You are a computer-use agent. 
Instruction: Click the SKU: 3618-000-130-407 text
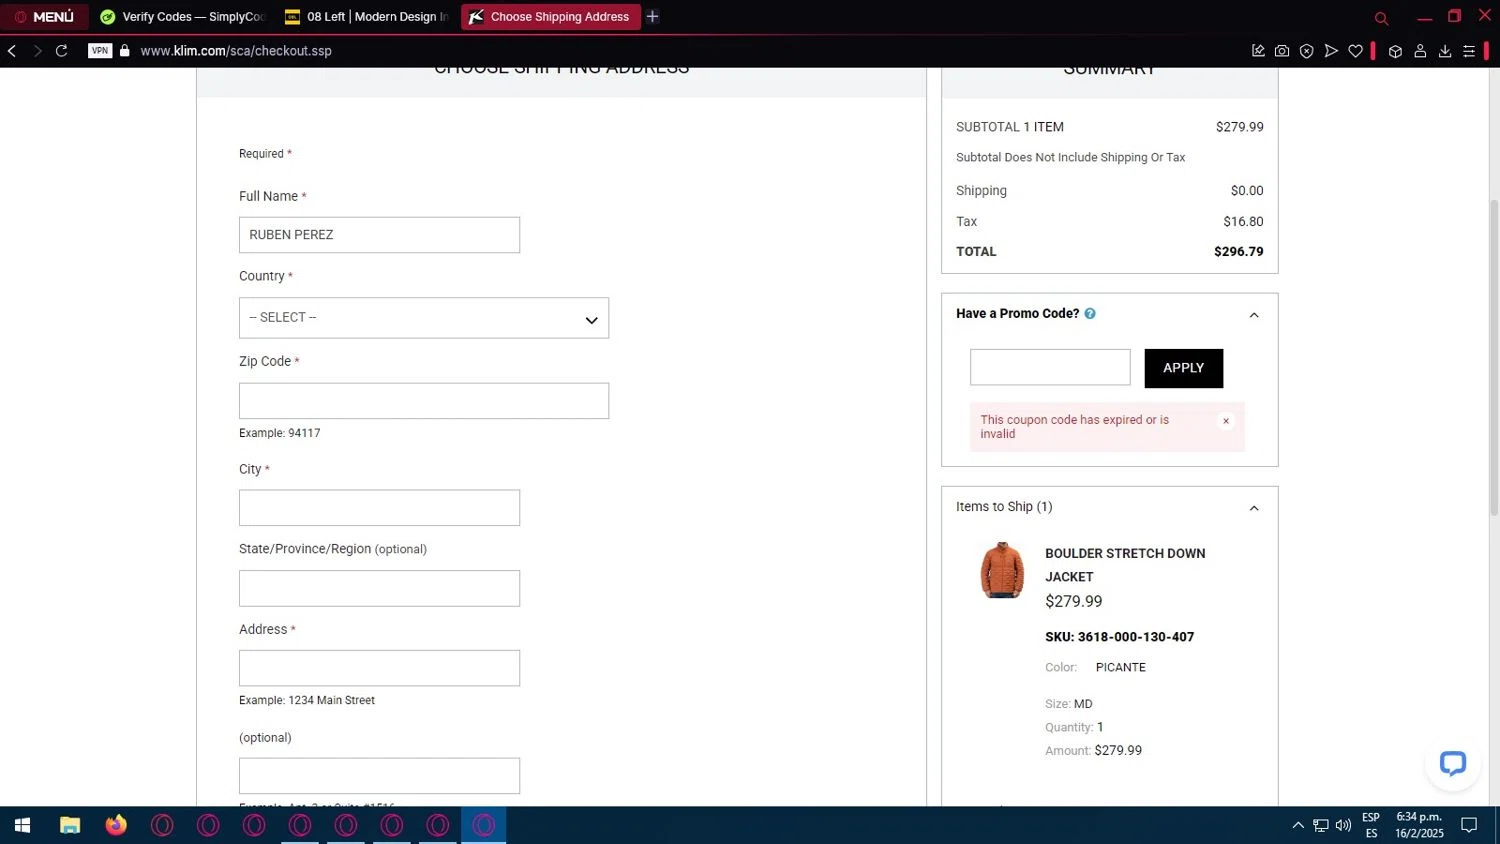coord(1119,637)
